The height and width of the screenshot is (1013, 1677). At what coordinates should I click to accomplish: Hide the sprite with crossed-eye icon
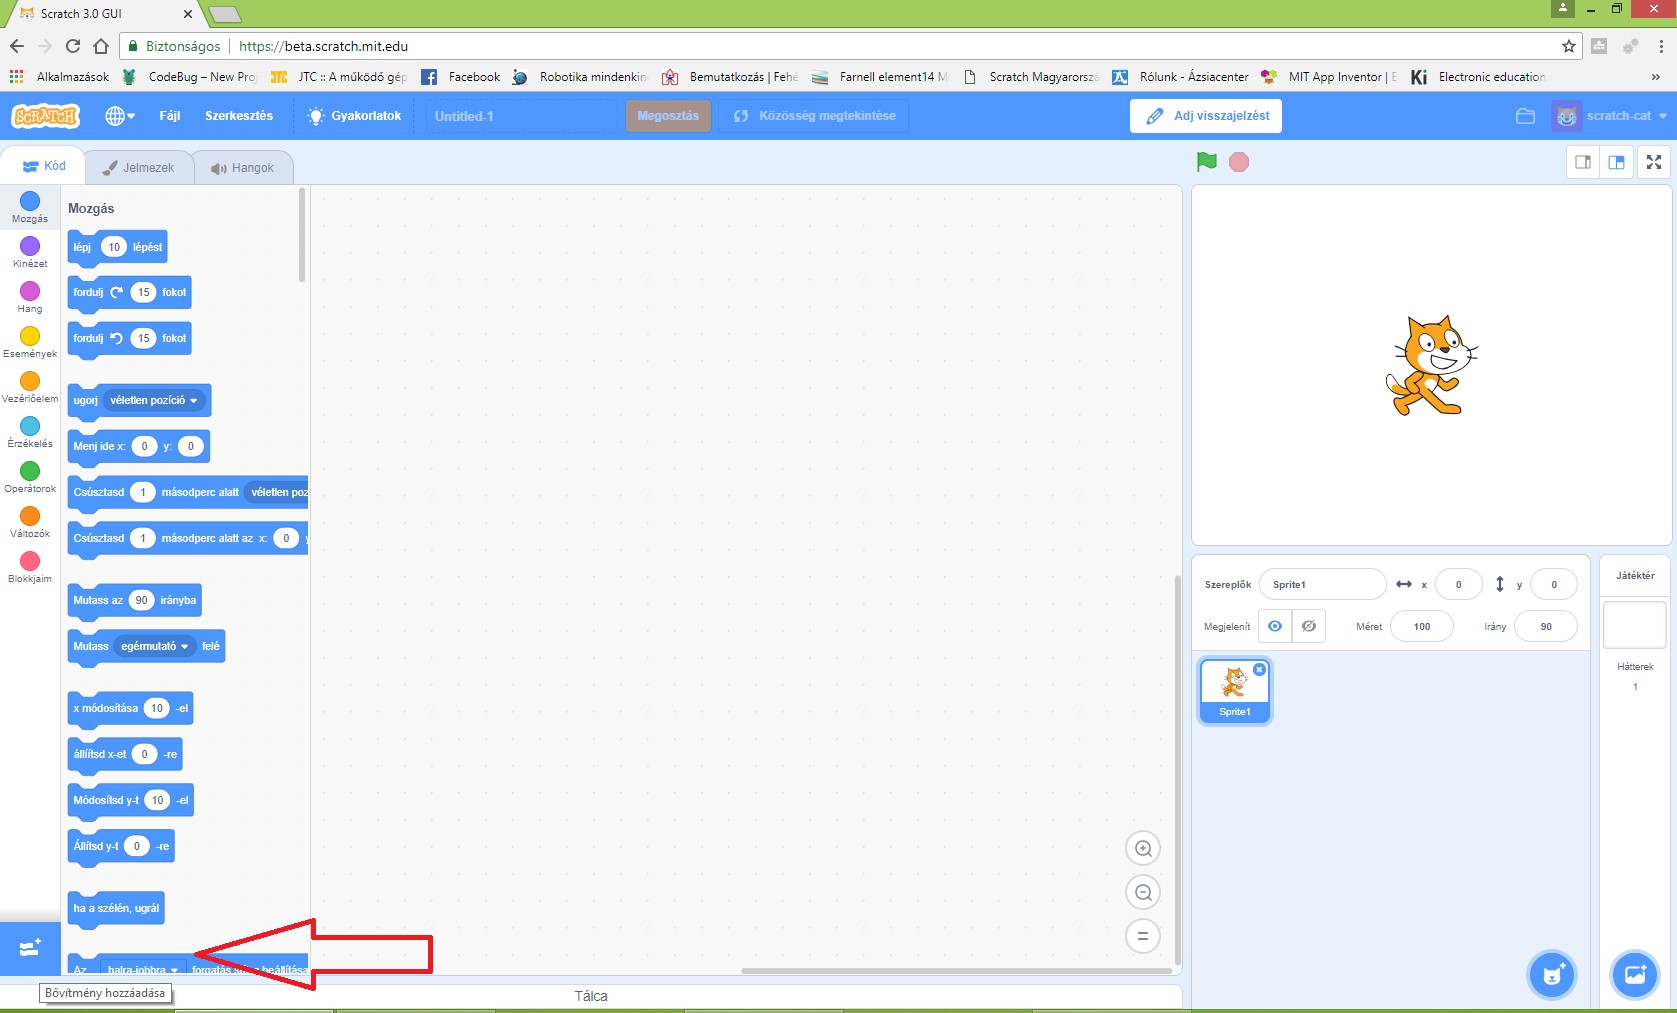(x=1309, y=627)
